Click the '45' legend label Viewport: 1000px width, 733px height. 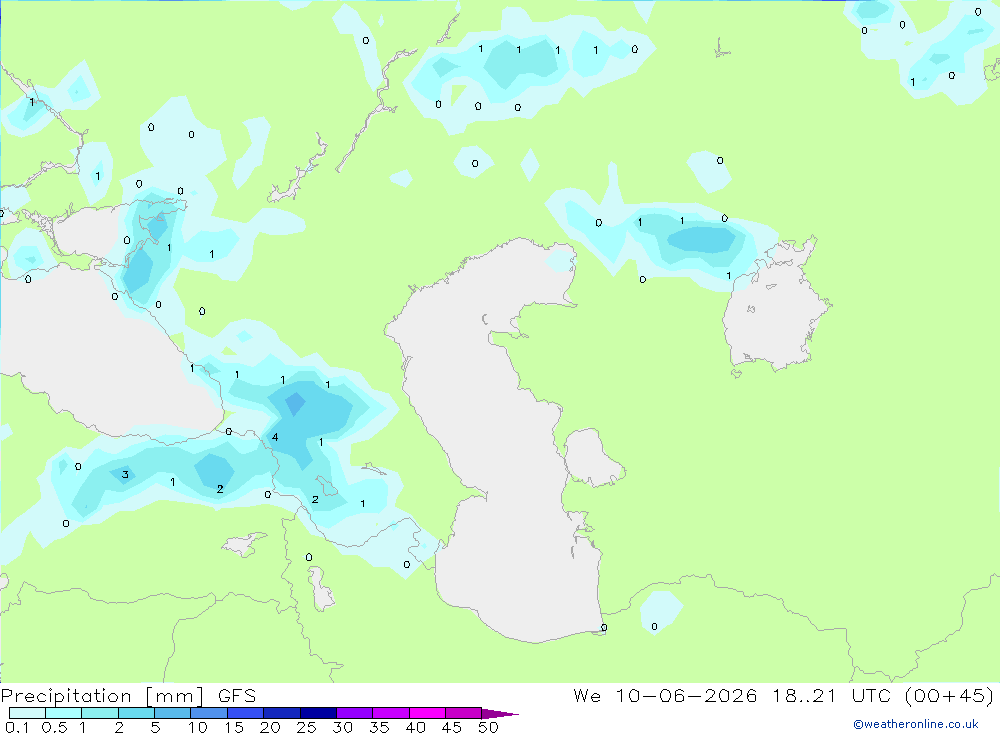point(452,727)
